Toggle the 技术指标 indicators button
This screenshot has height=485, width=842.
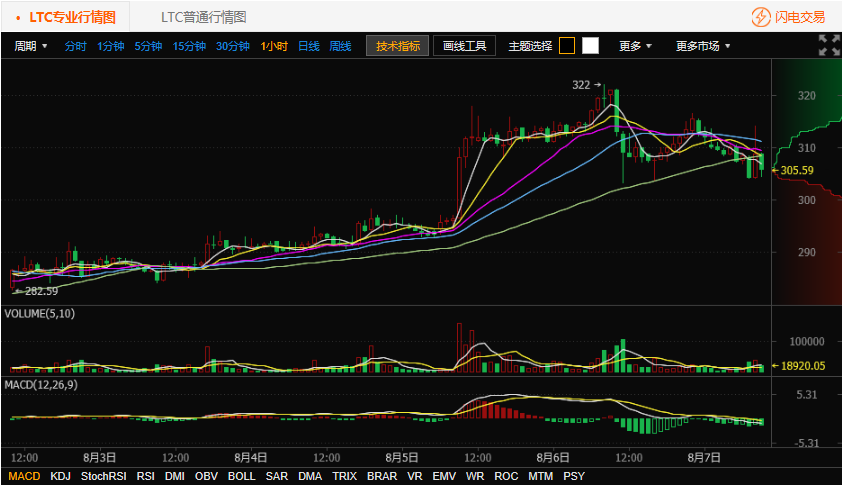tap(398, 46)
